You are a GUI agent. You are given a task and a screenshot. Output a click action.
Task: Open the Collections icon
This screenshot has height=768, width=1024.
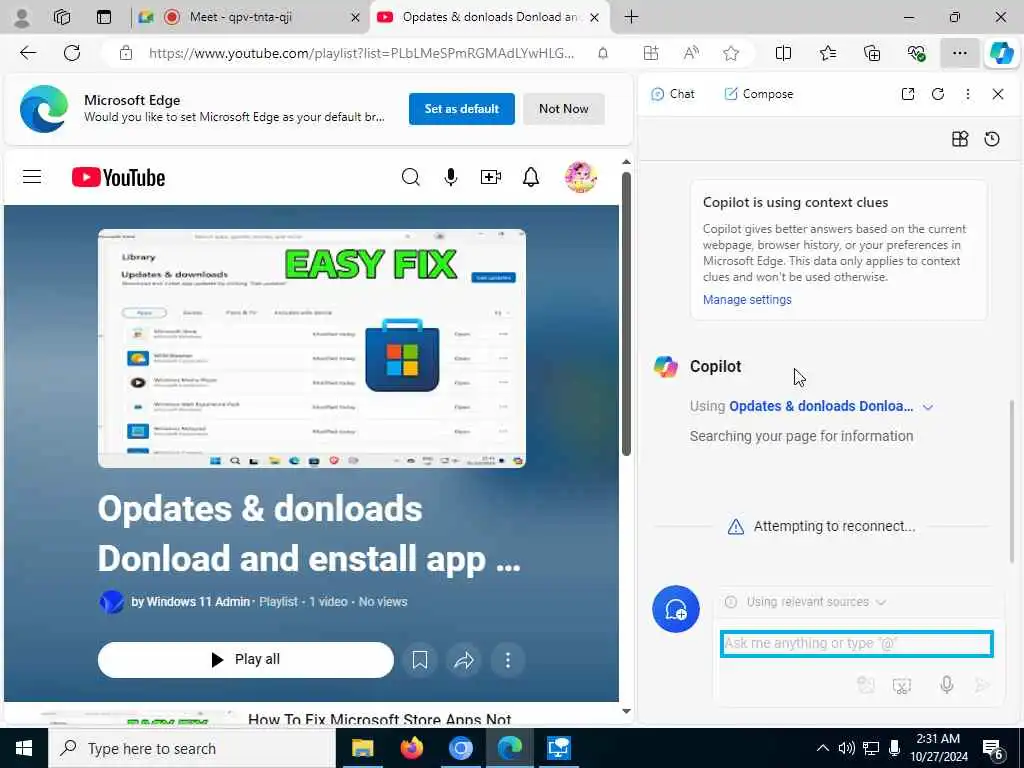(872, 54)
